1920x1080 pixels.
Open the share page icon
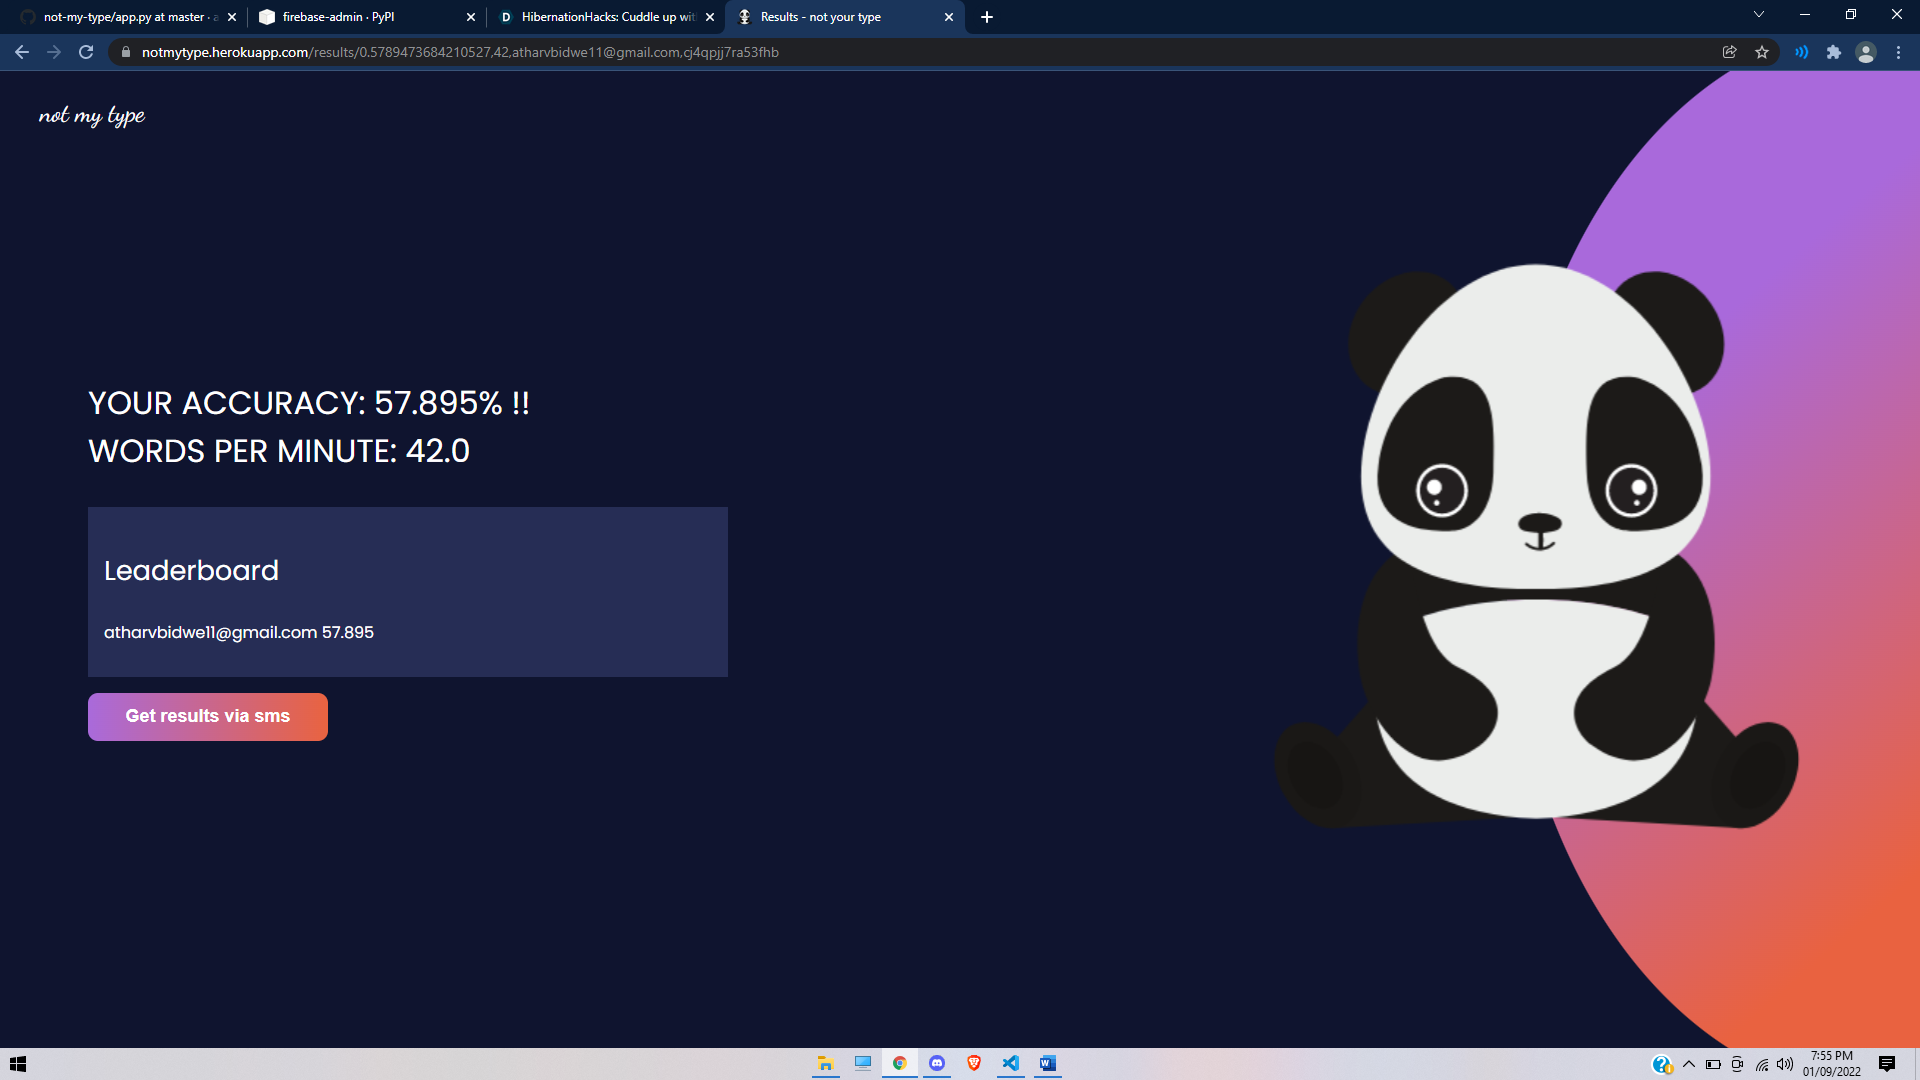coord(1729,52)
